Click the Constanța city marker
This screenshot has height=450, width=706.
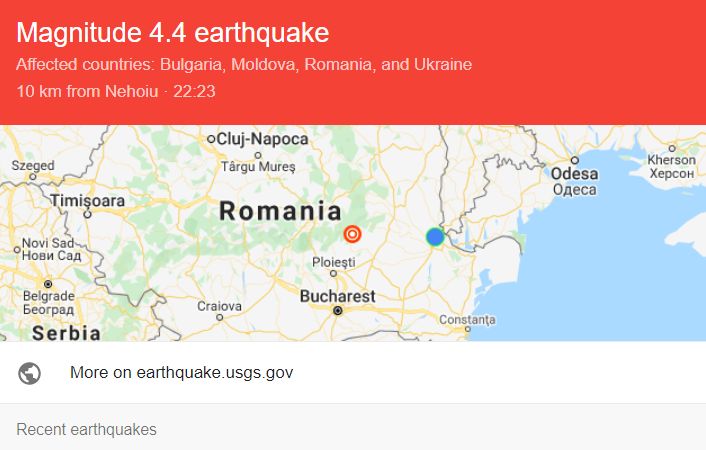467,329
